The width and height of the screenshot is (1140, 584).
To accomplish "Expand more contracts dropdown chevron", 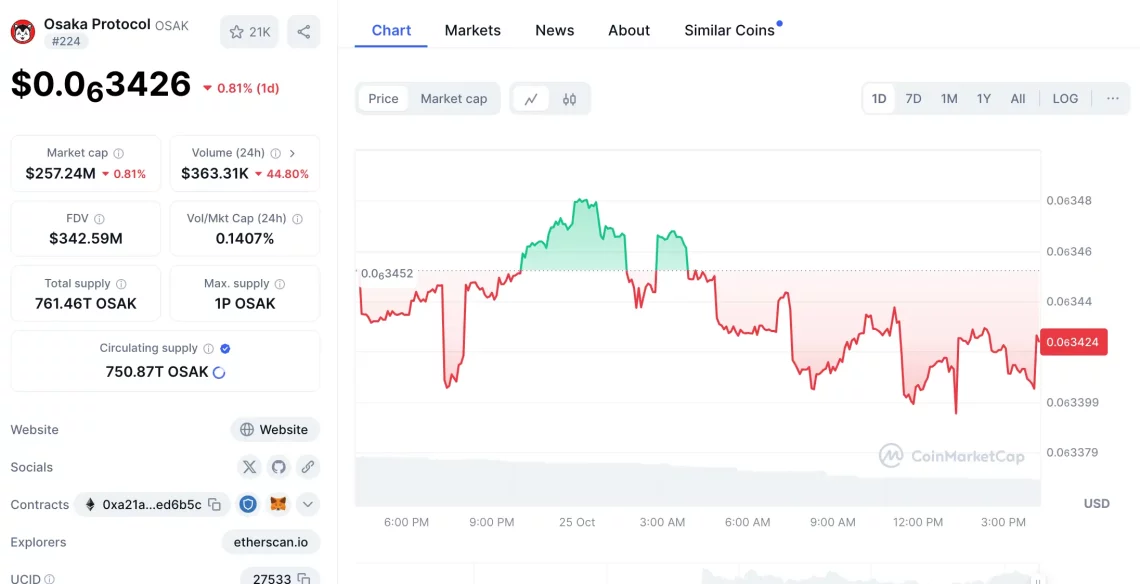I will pyautogui.click(x=307, y=505).
